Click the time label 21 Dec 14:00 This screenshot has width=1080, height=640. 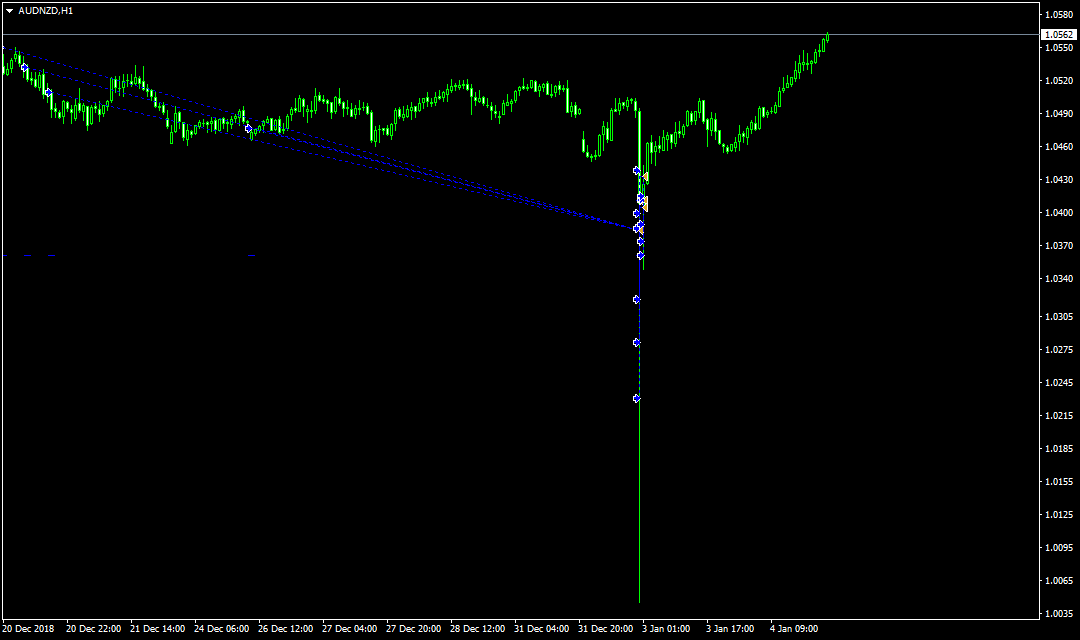[158, 629]
